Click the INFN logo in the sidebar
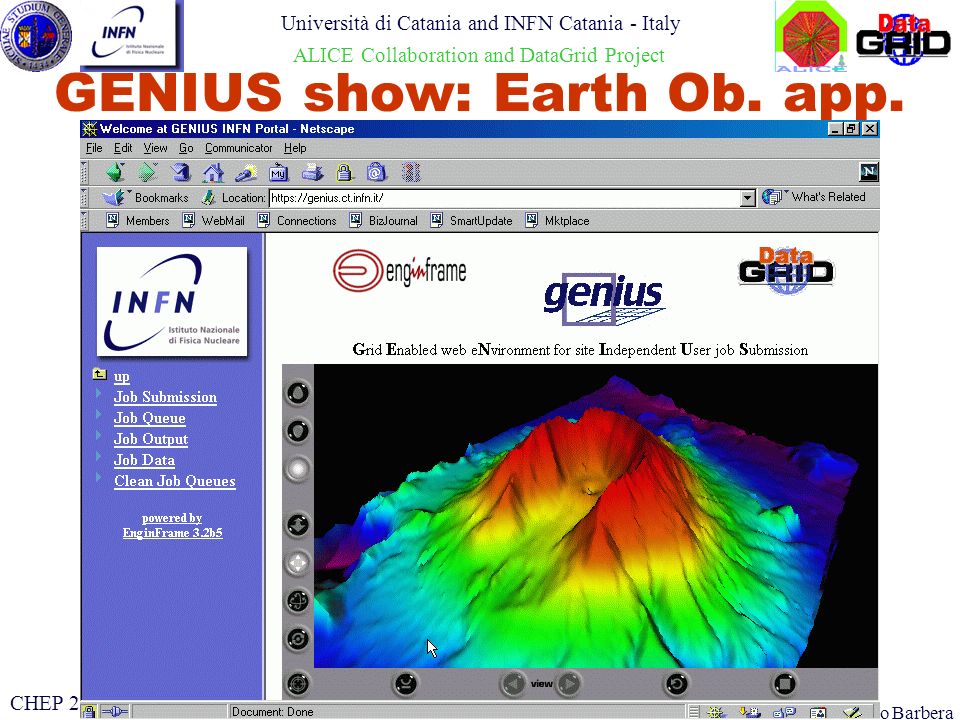Screen dimensions: 960x720 coord(172,301)
